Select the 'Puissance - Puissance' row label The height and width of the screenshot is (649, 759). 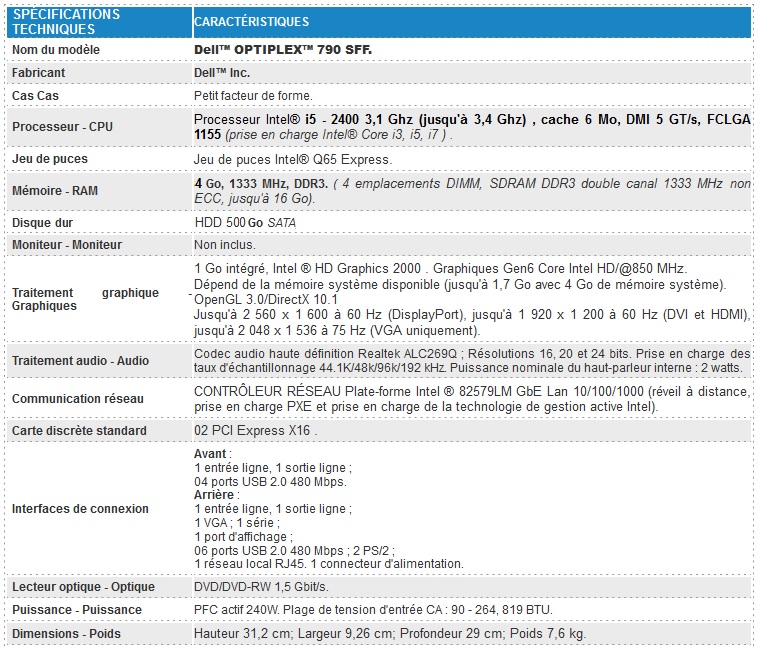pyautogui.click(x=76, y=610)
